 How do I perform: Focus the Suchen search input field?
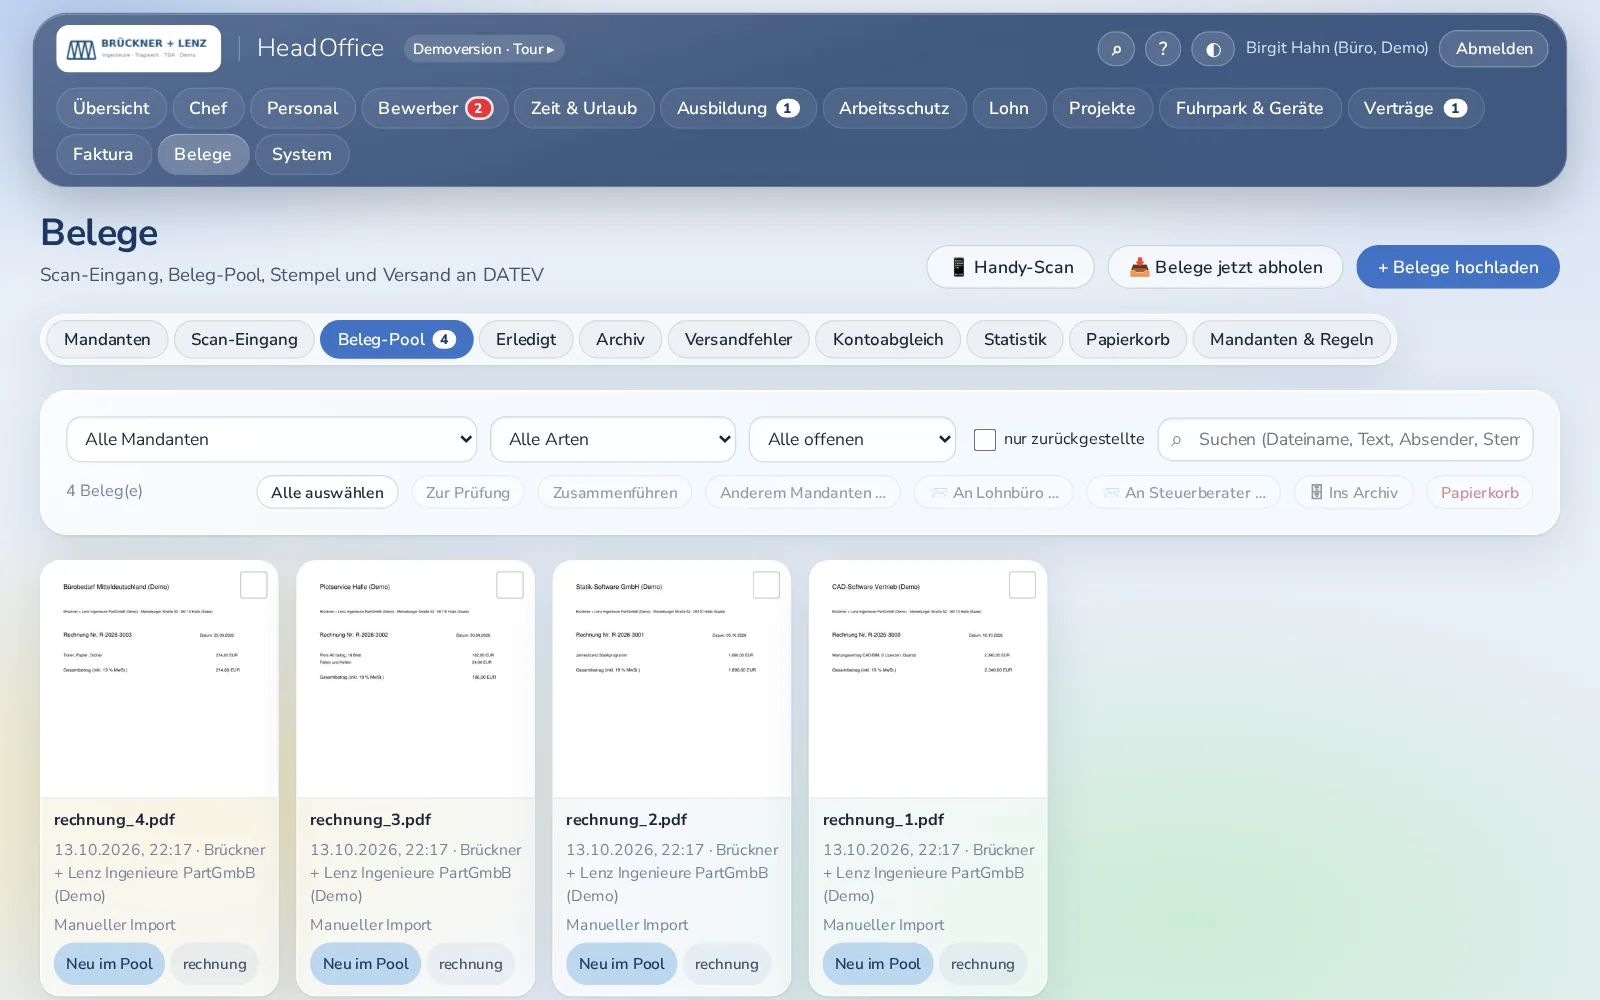1345,440
